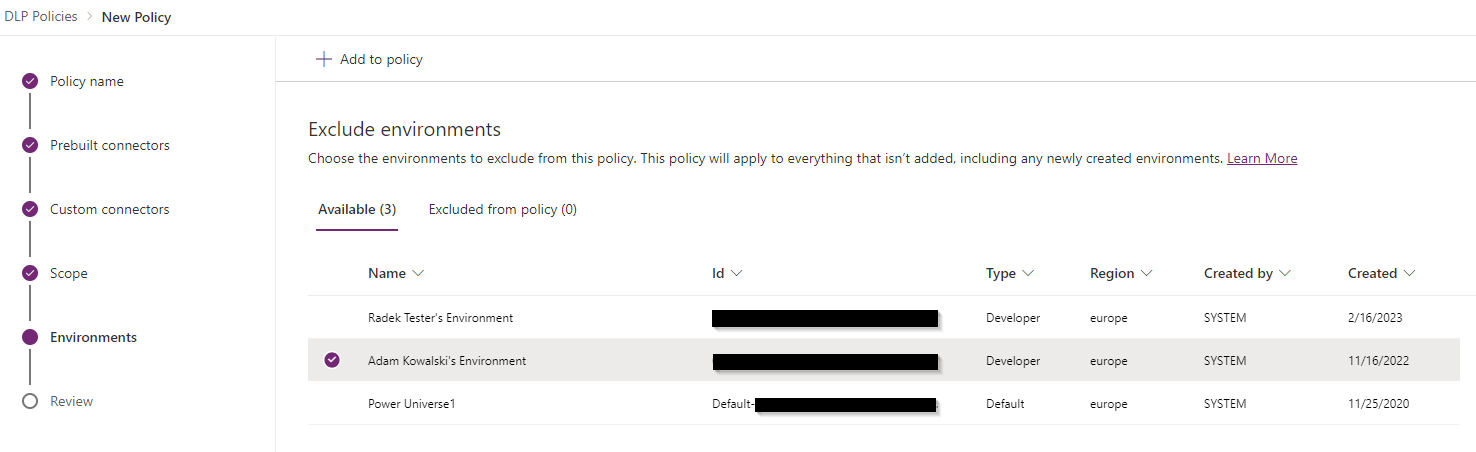Select the Radek Tester's Environment row
Viewport: 1476px width, 452px height.
[x=883, y=318]
